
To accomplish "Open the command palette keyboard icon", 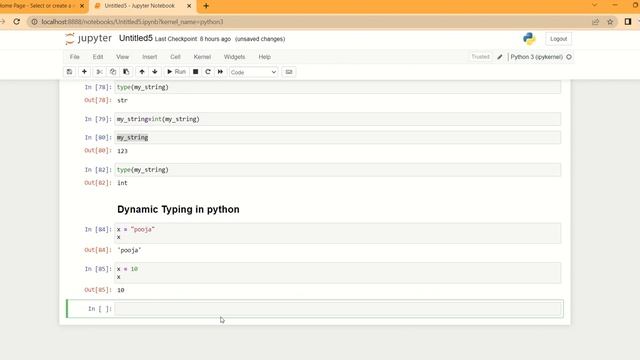I will click(289, 72).
